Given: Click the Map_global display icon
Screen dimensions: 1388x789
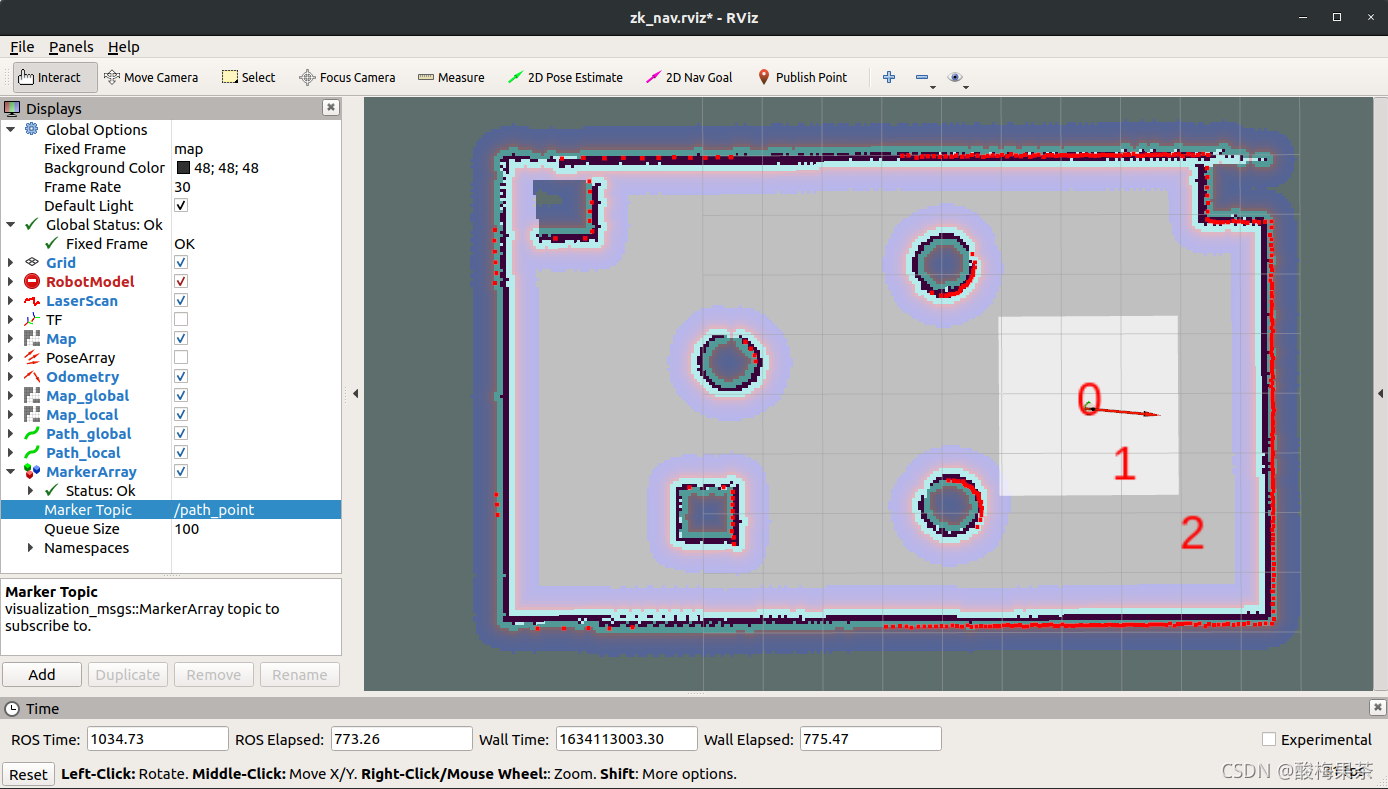Looking at the screenshot, I should (x=32, y=395).
